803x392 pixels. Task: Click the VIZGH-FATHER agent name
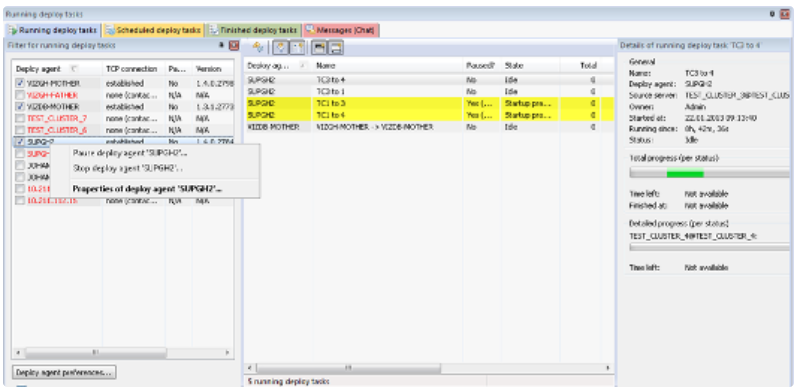52,95
